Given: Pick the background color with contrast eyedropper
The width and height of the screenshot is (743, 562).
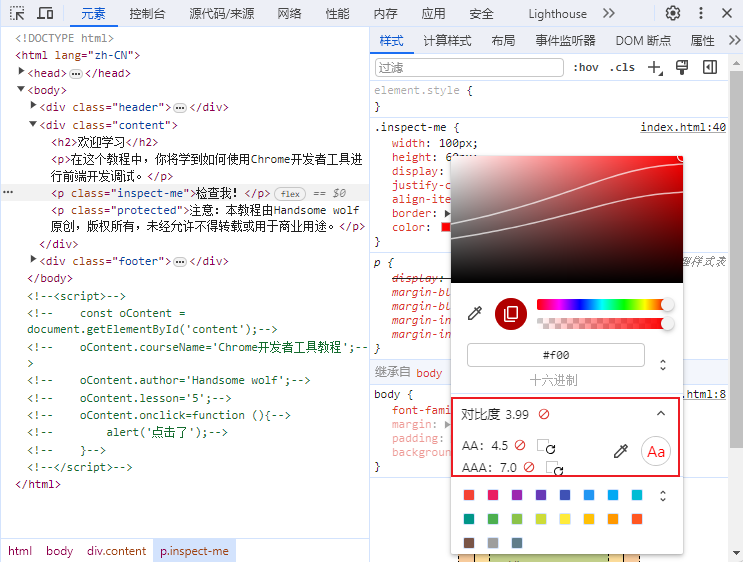Looking at the screenshot, I should tap(620, 451).
